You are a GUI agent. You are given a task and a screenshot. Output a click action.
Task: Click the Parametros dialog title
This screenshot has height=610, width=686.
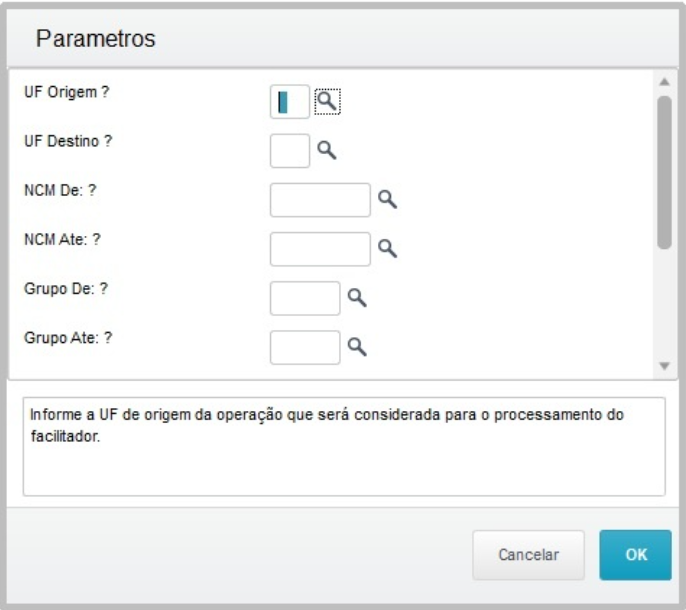(95, 39)
